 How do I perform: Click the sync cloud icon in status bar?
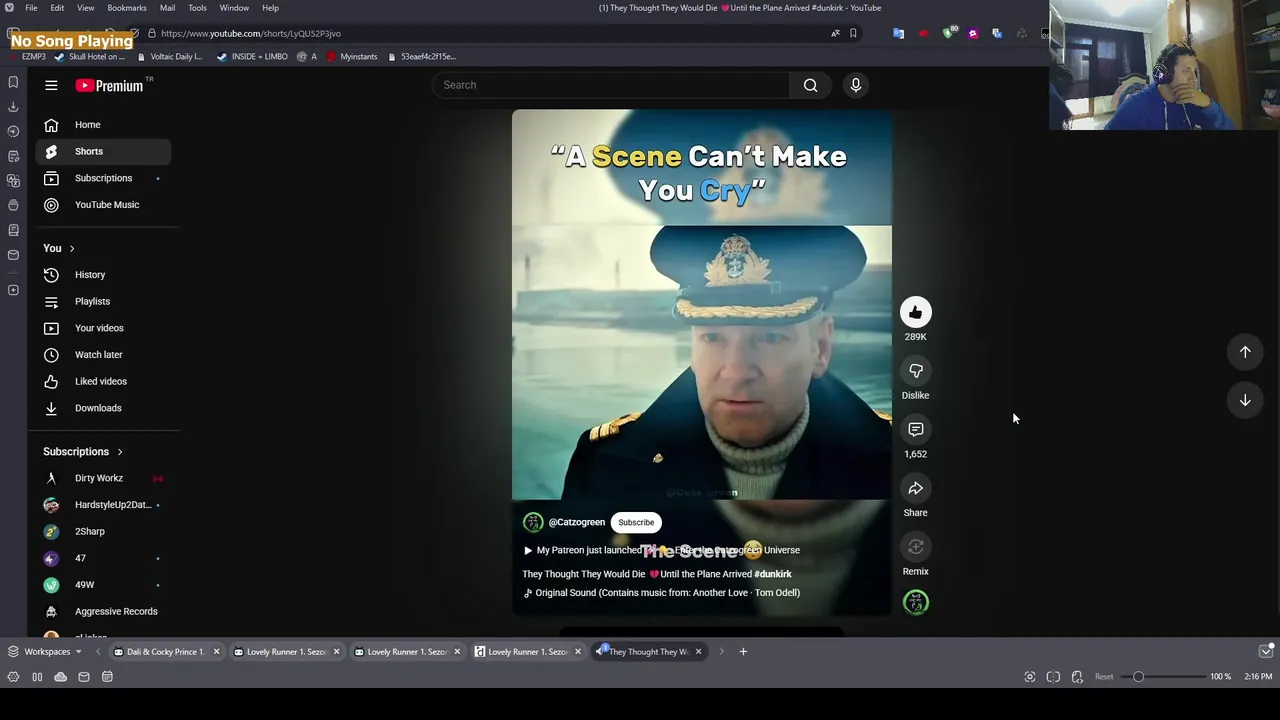click(x=60, y=677)
